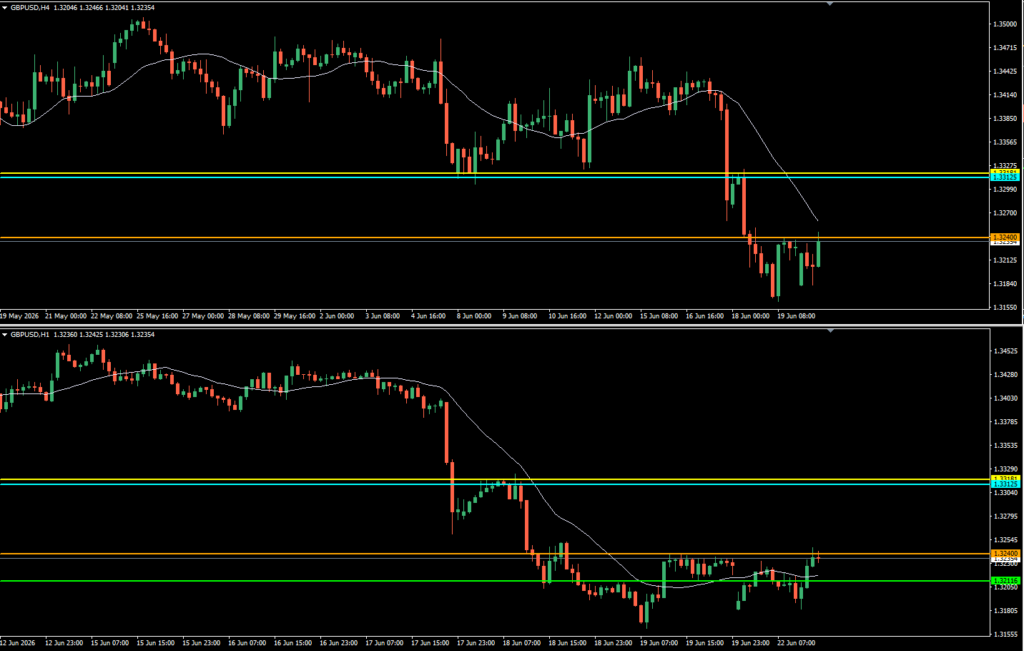Image resolution: width=1024 pixels, height=651 pixels.
Task: Click the large red candle on H1 chart
Action: tap(447, 432)
